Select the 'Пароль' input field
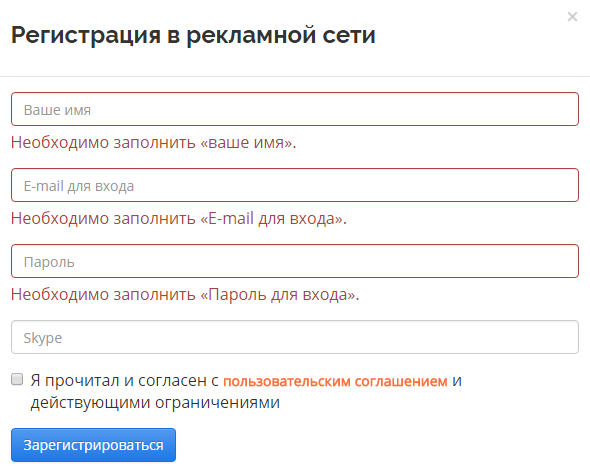This screenshot has height=470, width=590. (295, 261)
